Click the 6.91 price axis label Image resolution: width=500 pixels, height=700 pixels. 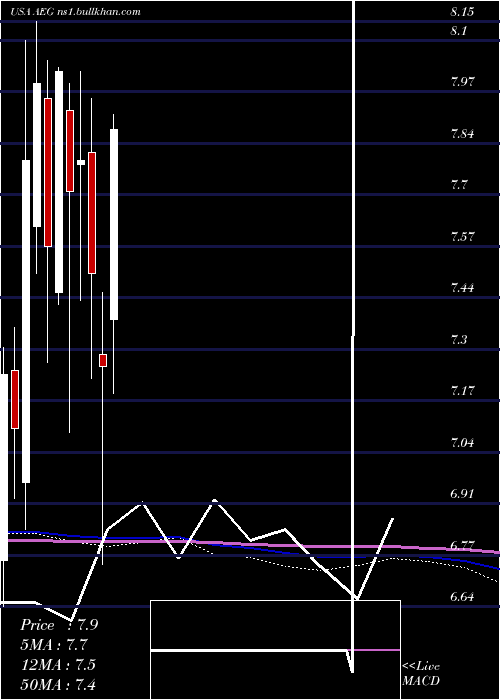(462, 494)
